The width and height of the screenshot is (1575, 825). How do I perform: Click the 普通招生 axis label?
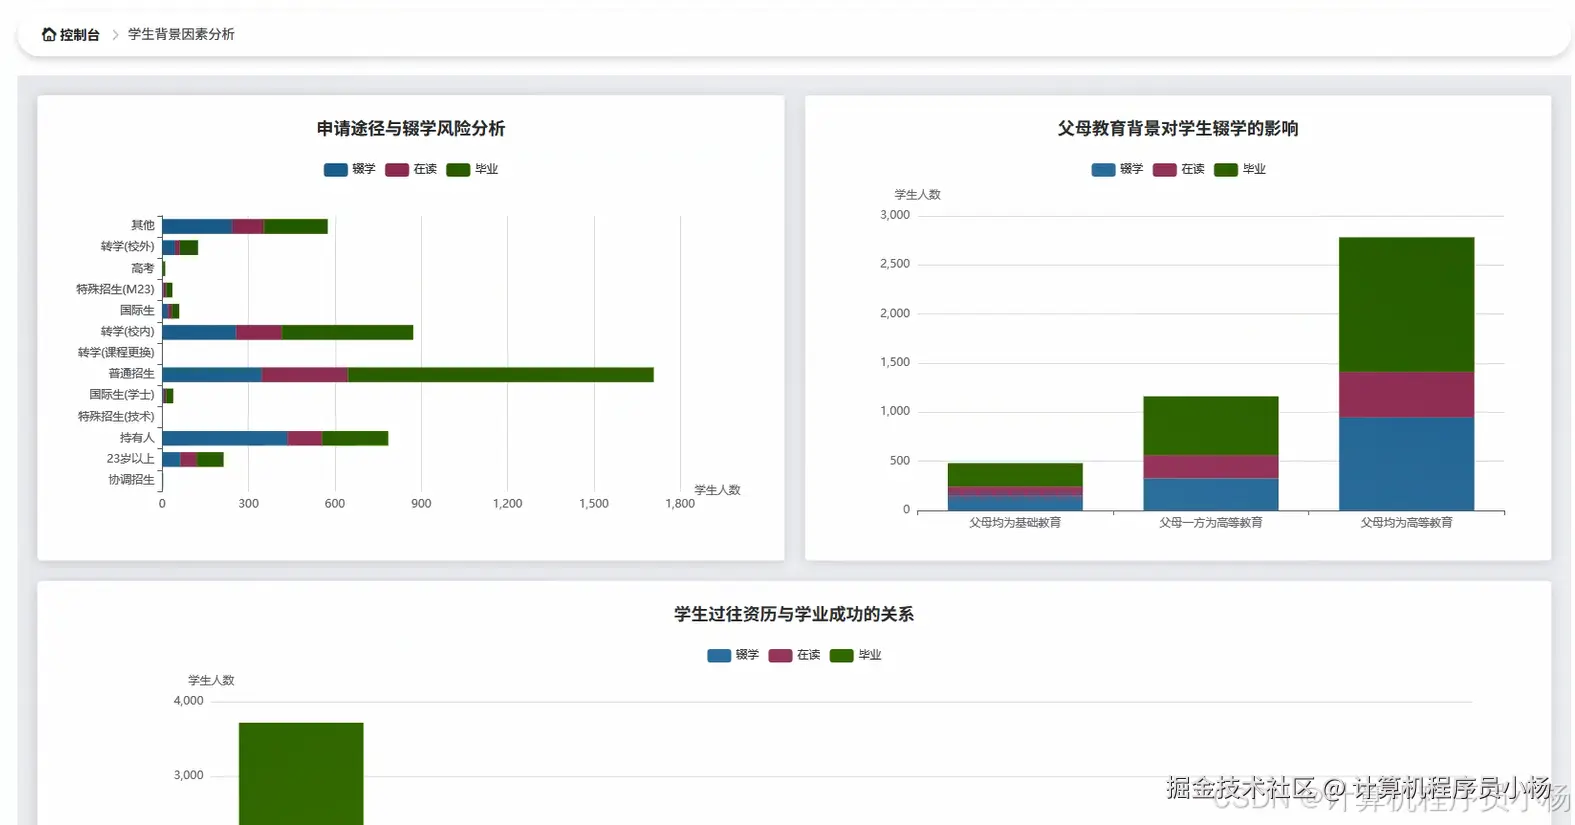(132, 374)
